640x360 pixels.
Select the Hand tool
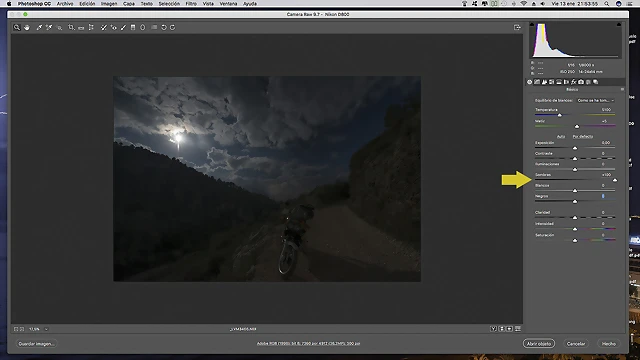[x=27, y=27]
